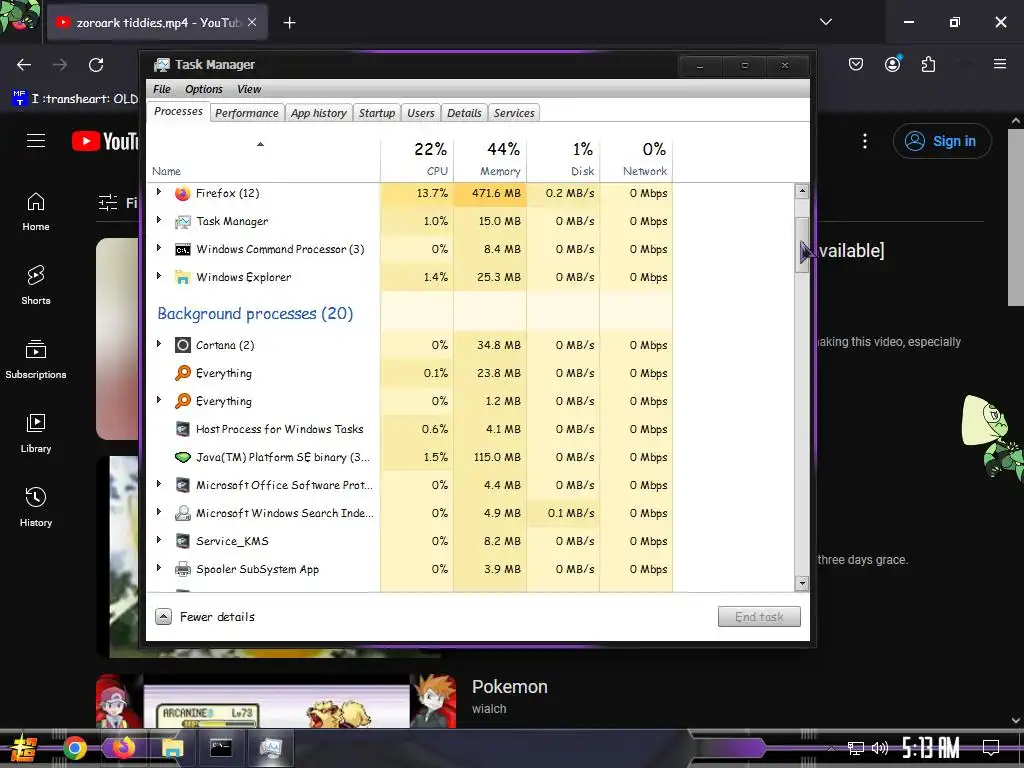Sort processes by Network column header

coord(637,159)
